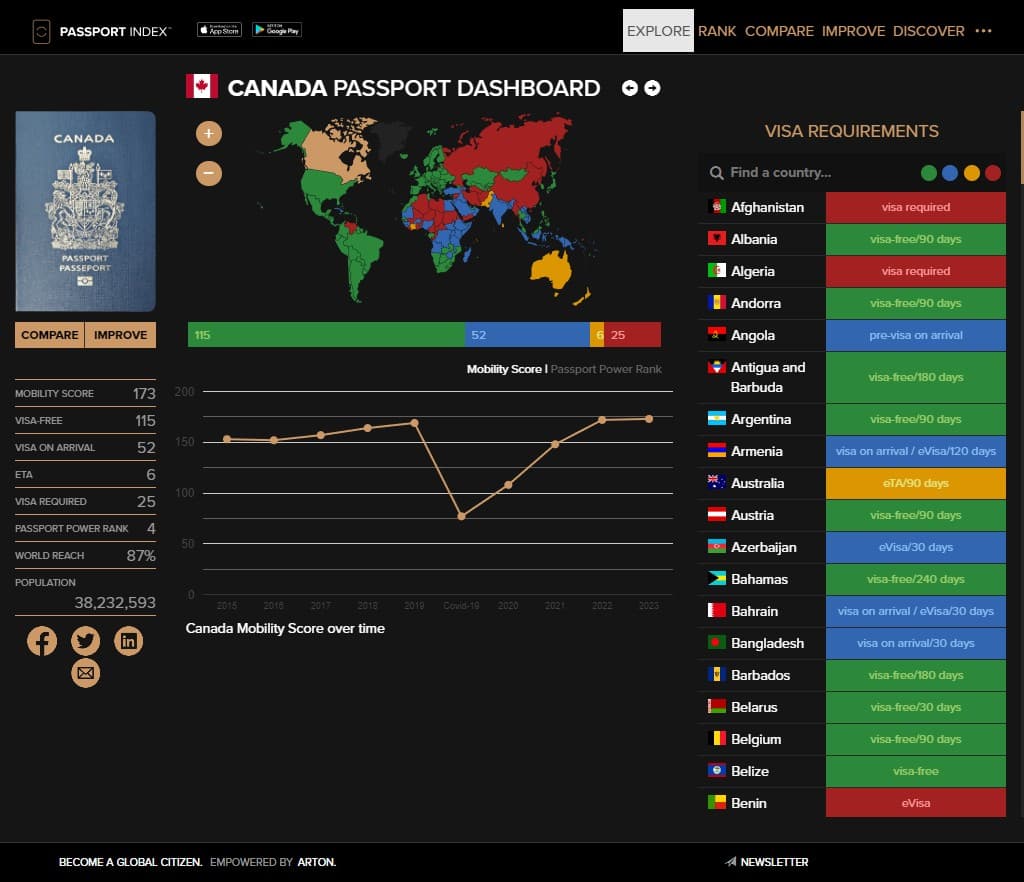The image size is (1024, 882).
Task: Zoom out on the world map
Action: click(209, 173)
